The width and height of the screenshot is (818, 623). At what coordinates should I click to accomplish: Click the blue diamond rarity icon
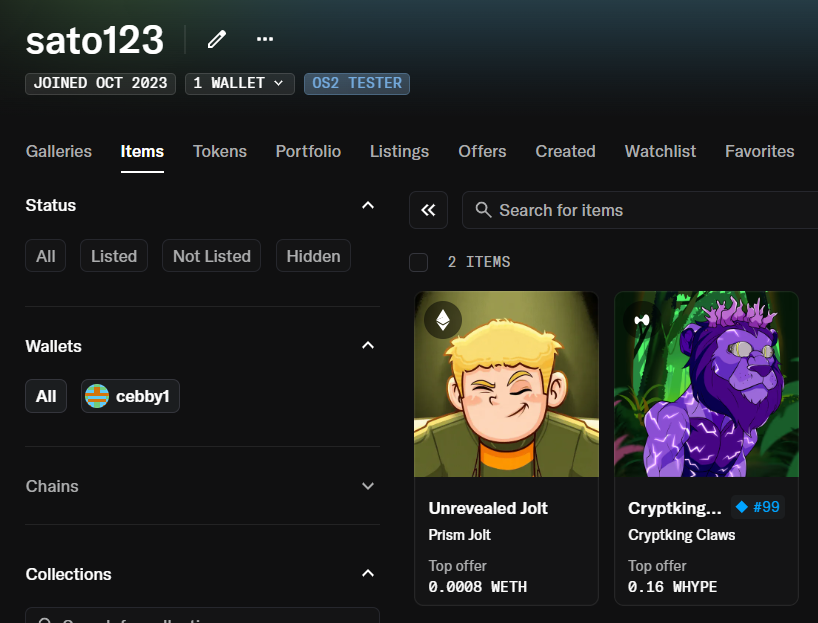(741, 506)
